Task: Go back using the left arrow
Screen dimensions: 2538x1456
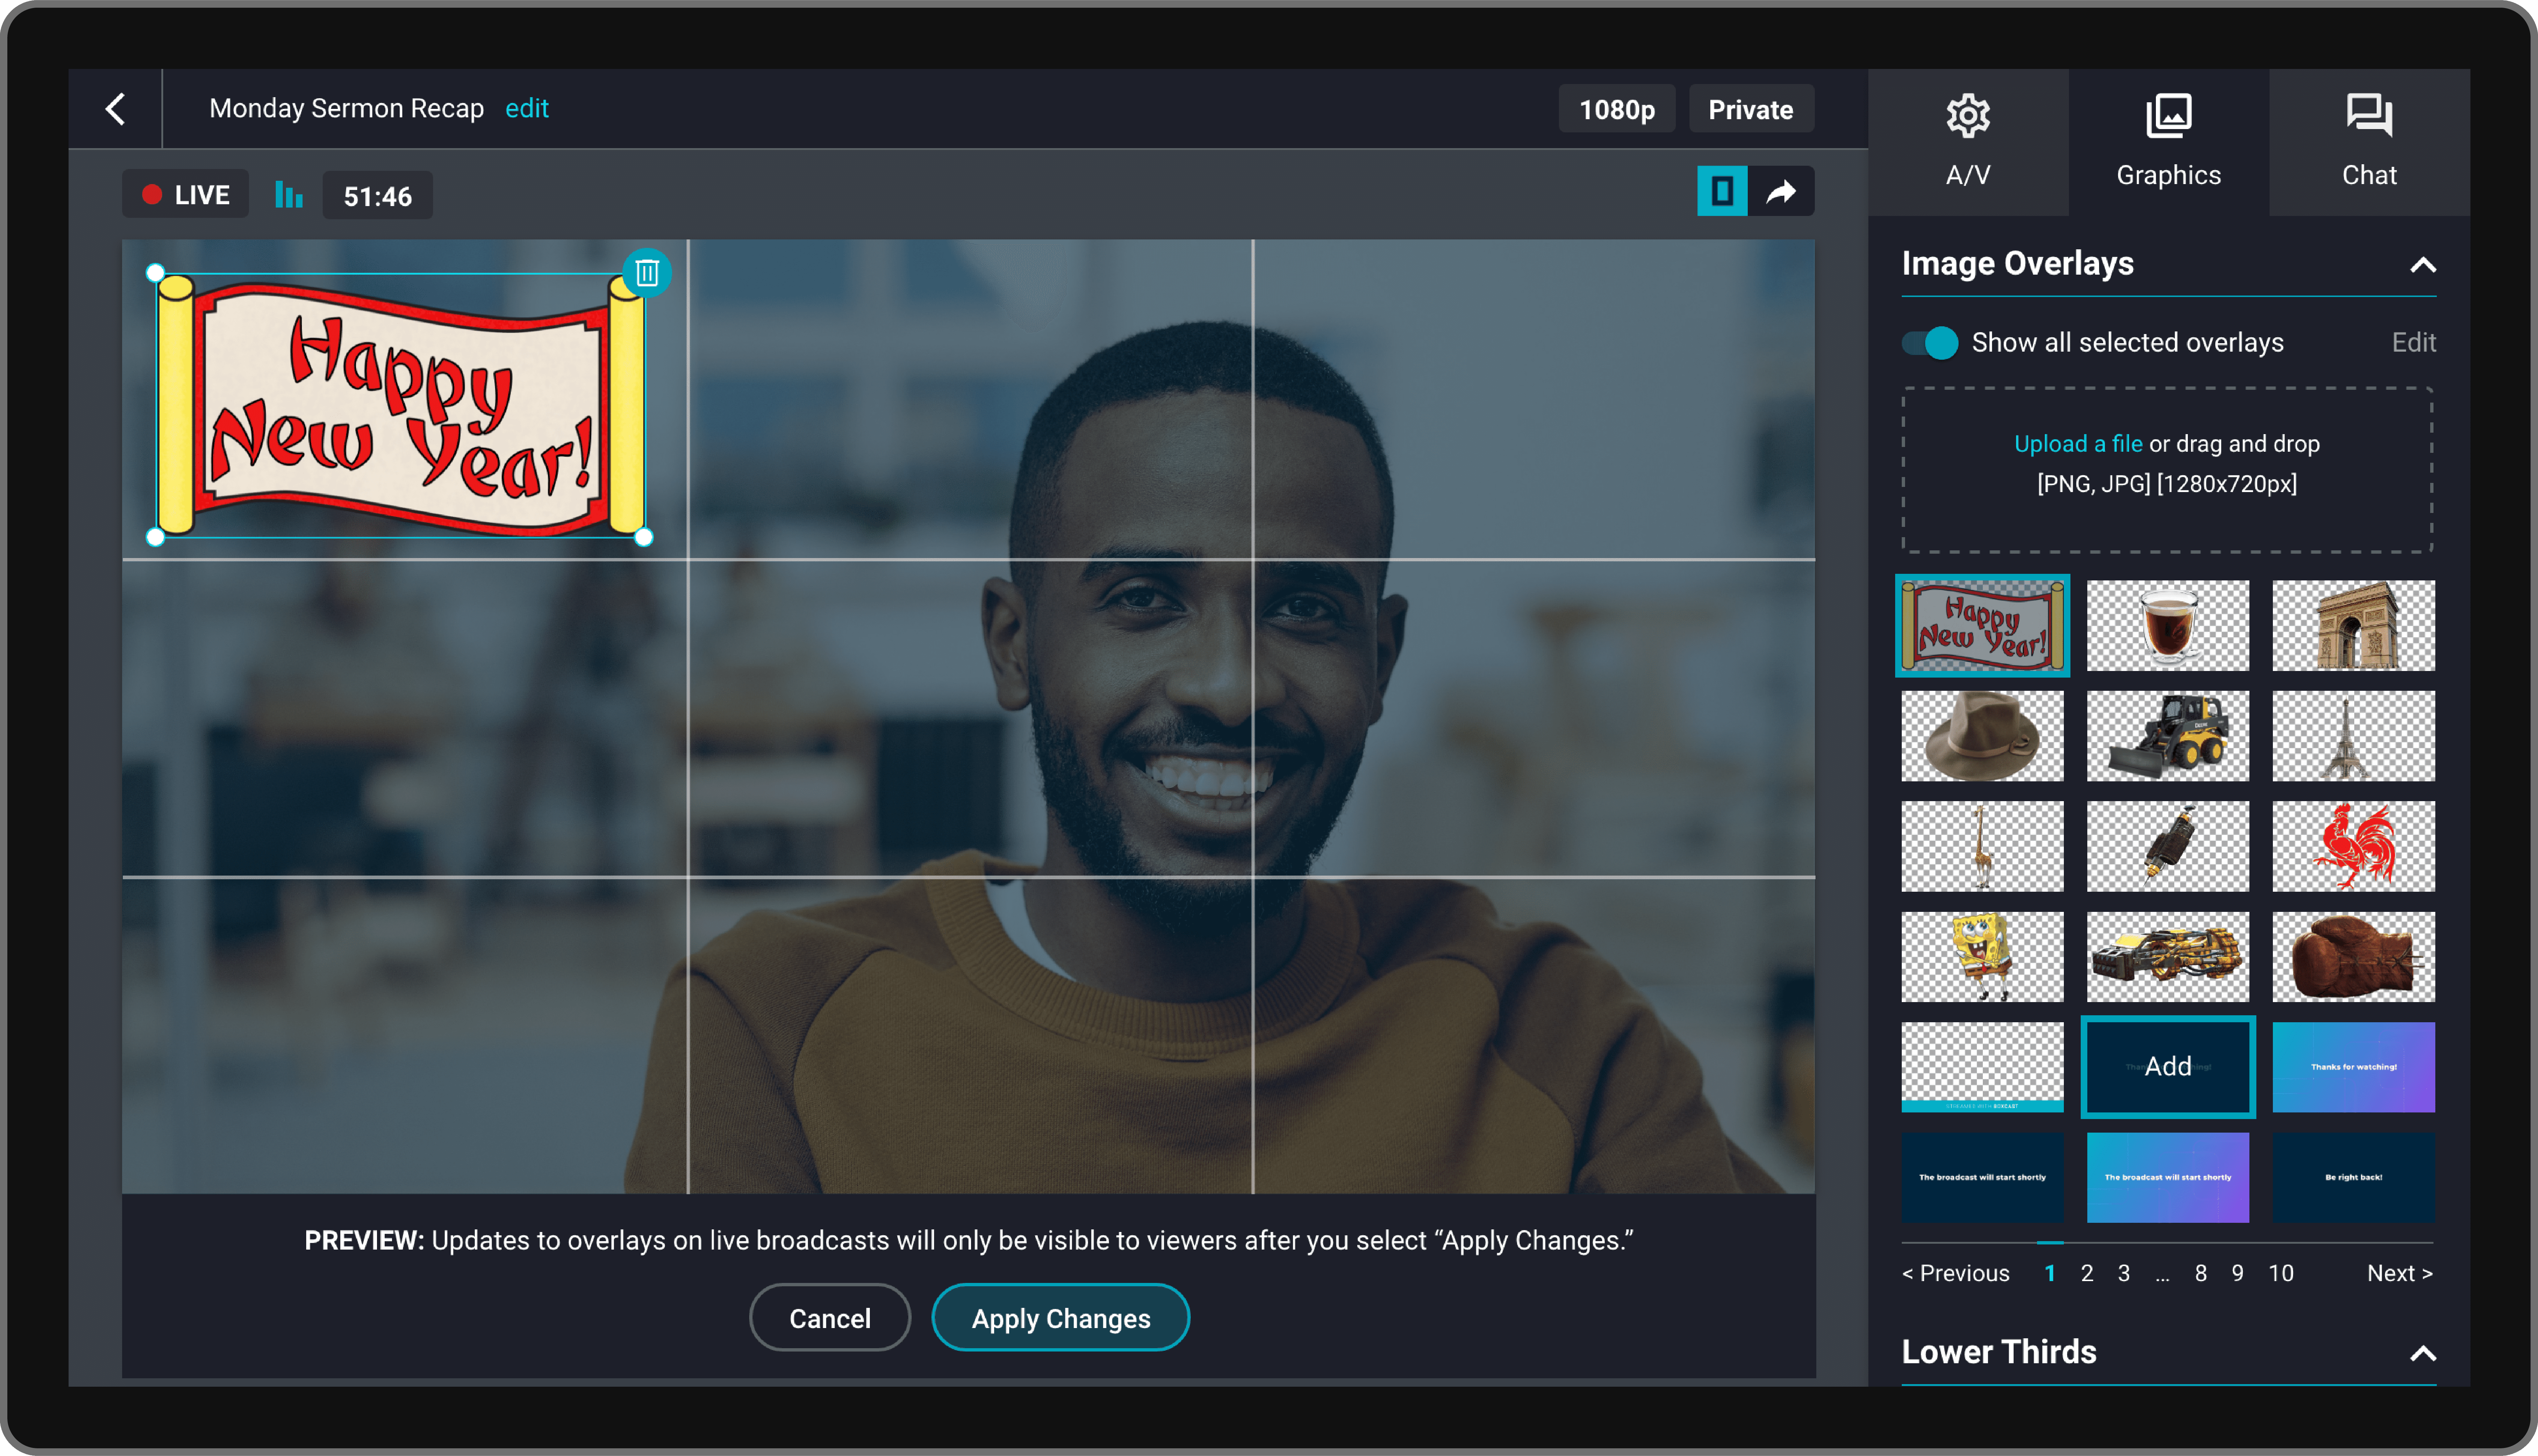Action: pyautogui.click(x=115, y=109)
